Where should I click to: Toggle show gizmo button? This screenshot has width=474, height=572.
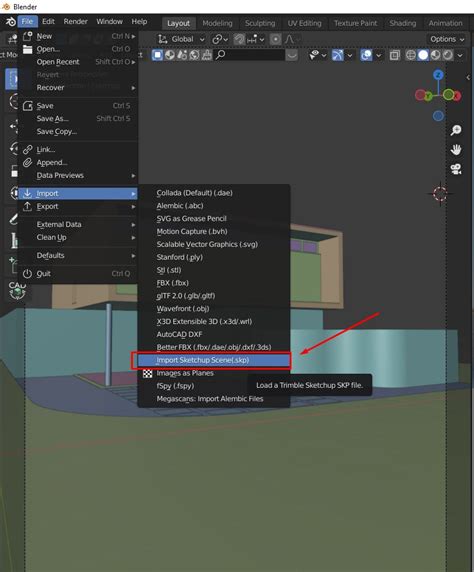pos(338,55)
